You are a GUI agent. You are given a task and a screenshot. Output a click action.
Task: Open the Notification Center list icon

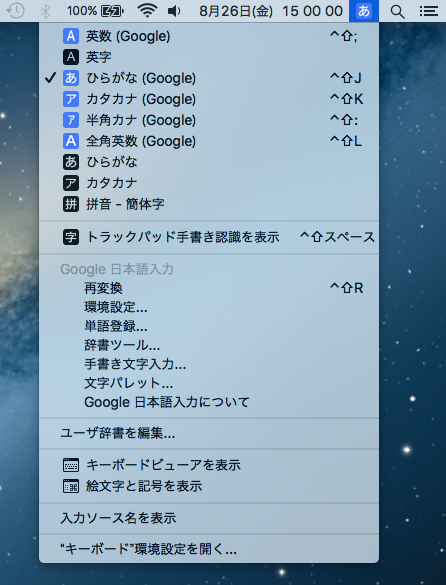[x=428, y=11]
